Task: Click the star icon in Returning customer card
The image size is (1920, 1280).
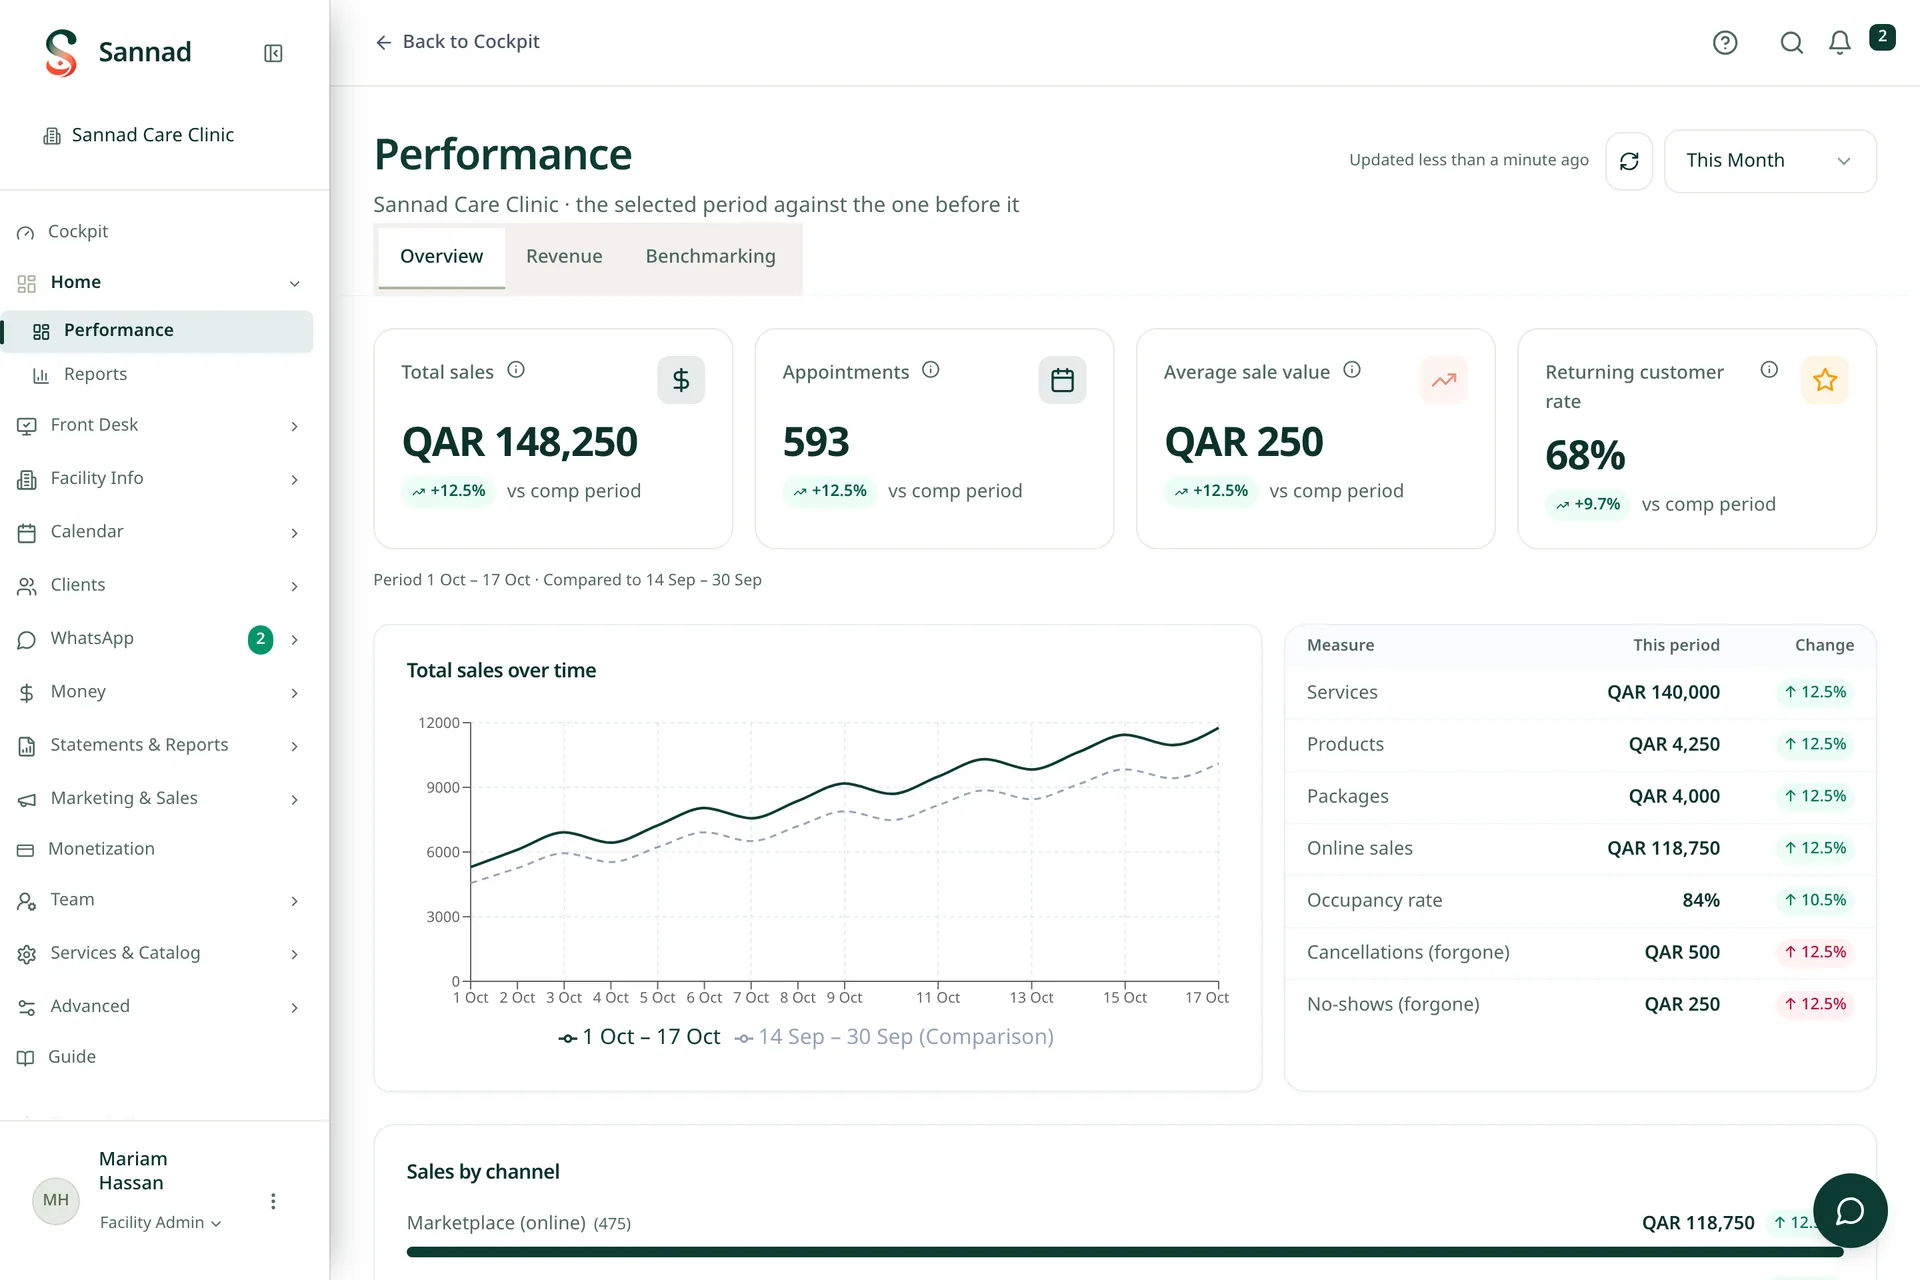Action: tap(1825, 380)
